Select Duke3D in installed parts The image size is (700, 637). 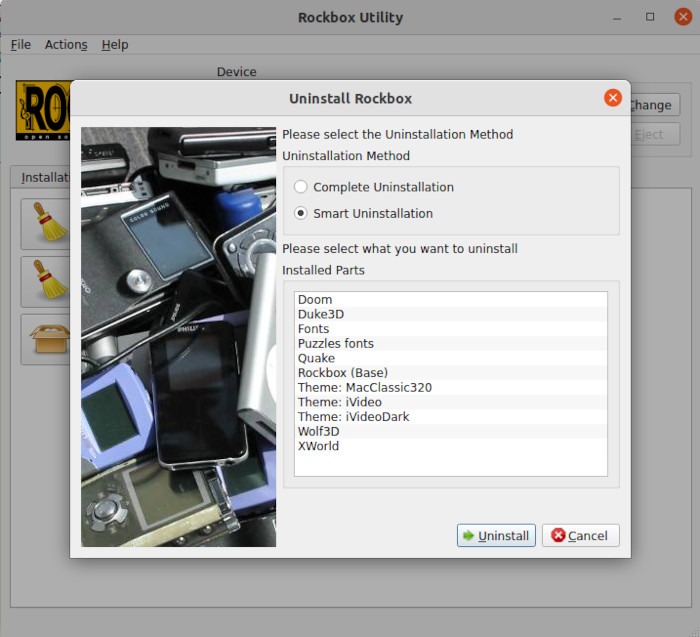[450, 314]
